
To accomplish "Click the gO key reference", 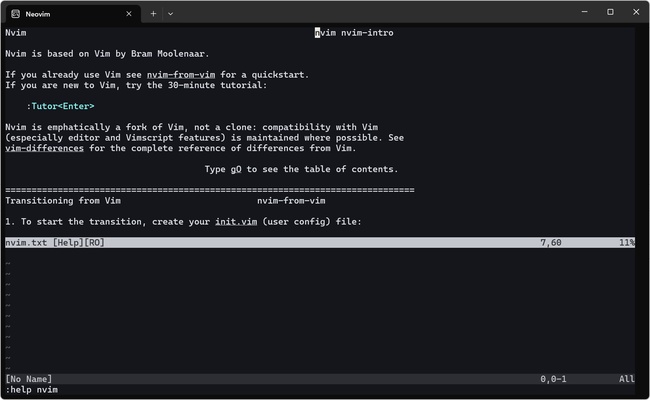I will click(236, 169).
